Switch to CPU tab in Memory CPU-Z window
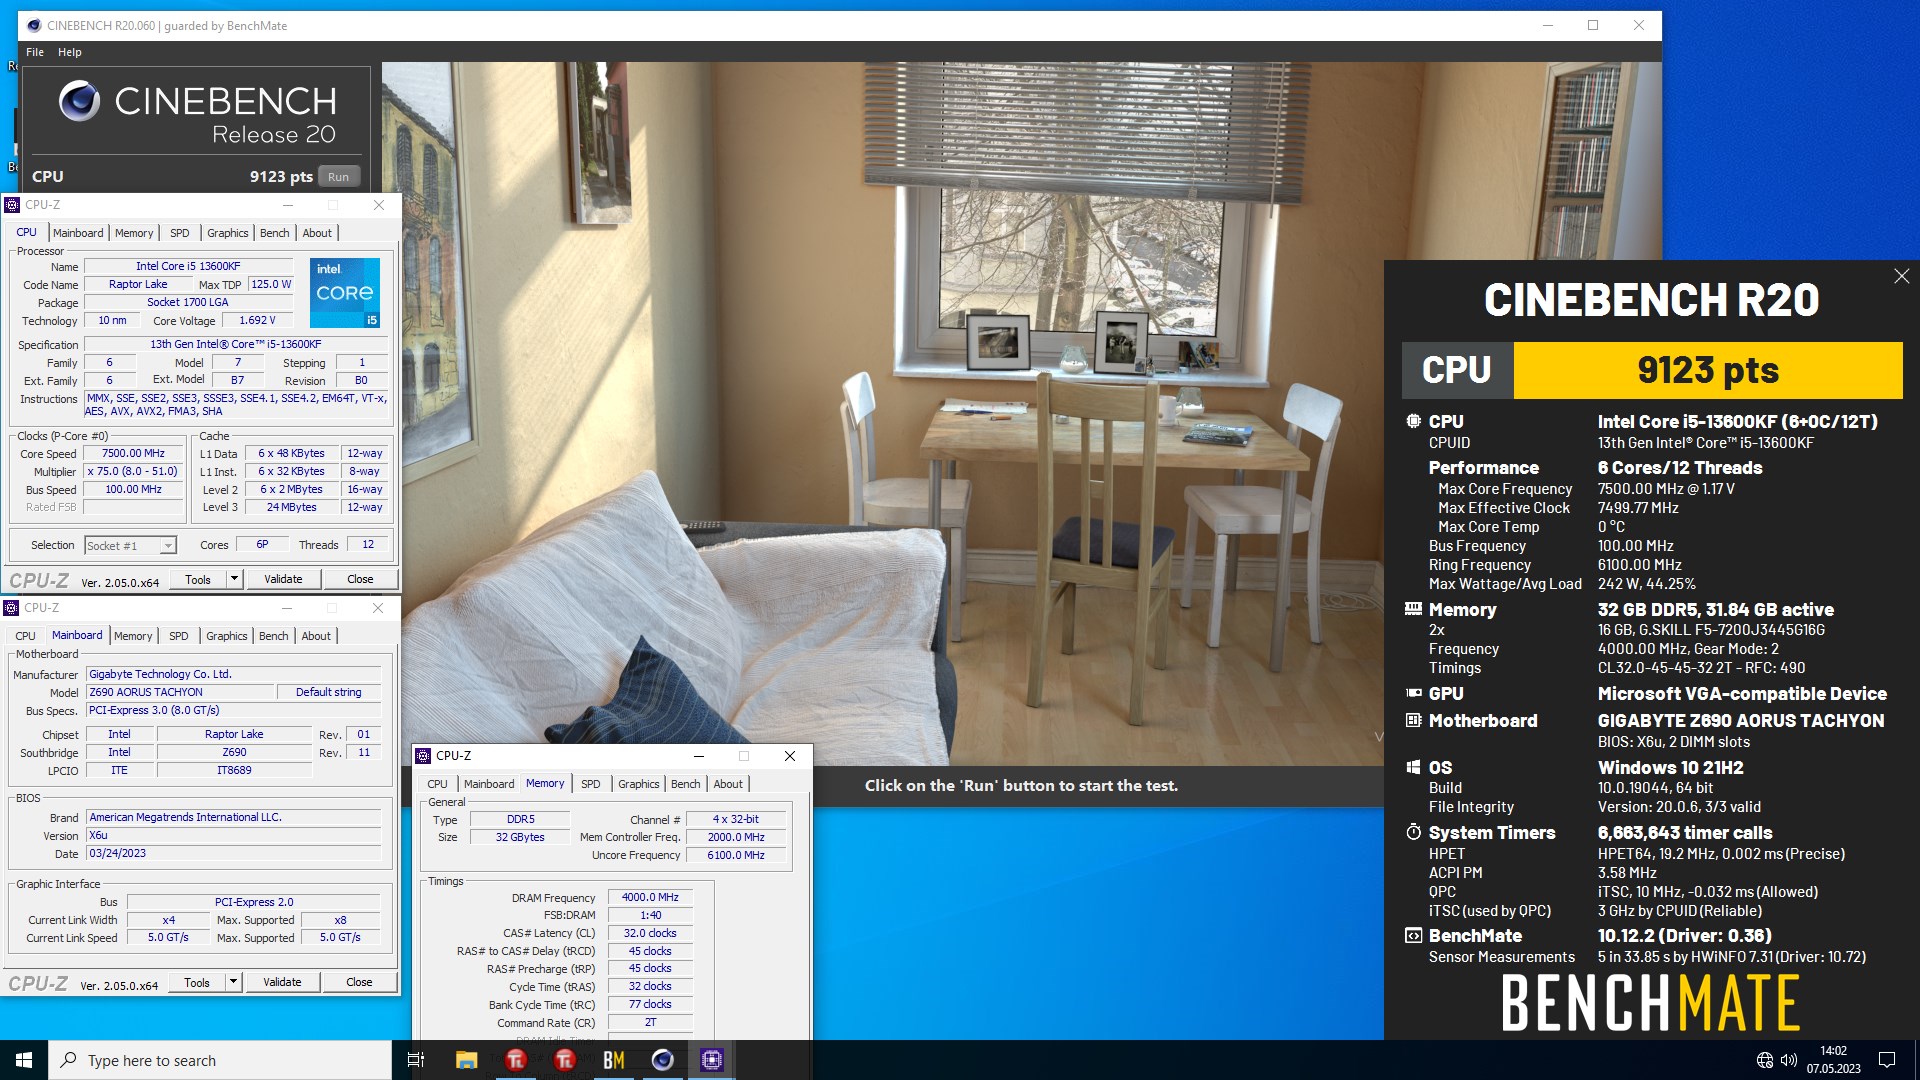1920x1080 pixels. pos(438,784)
